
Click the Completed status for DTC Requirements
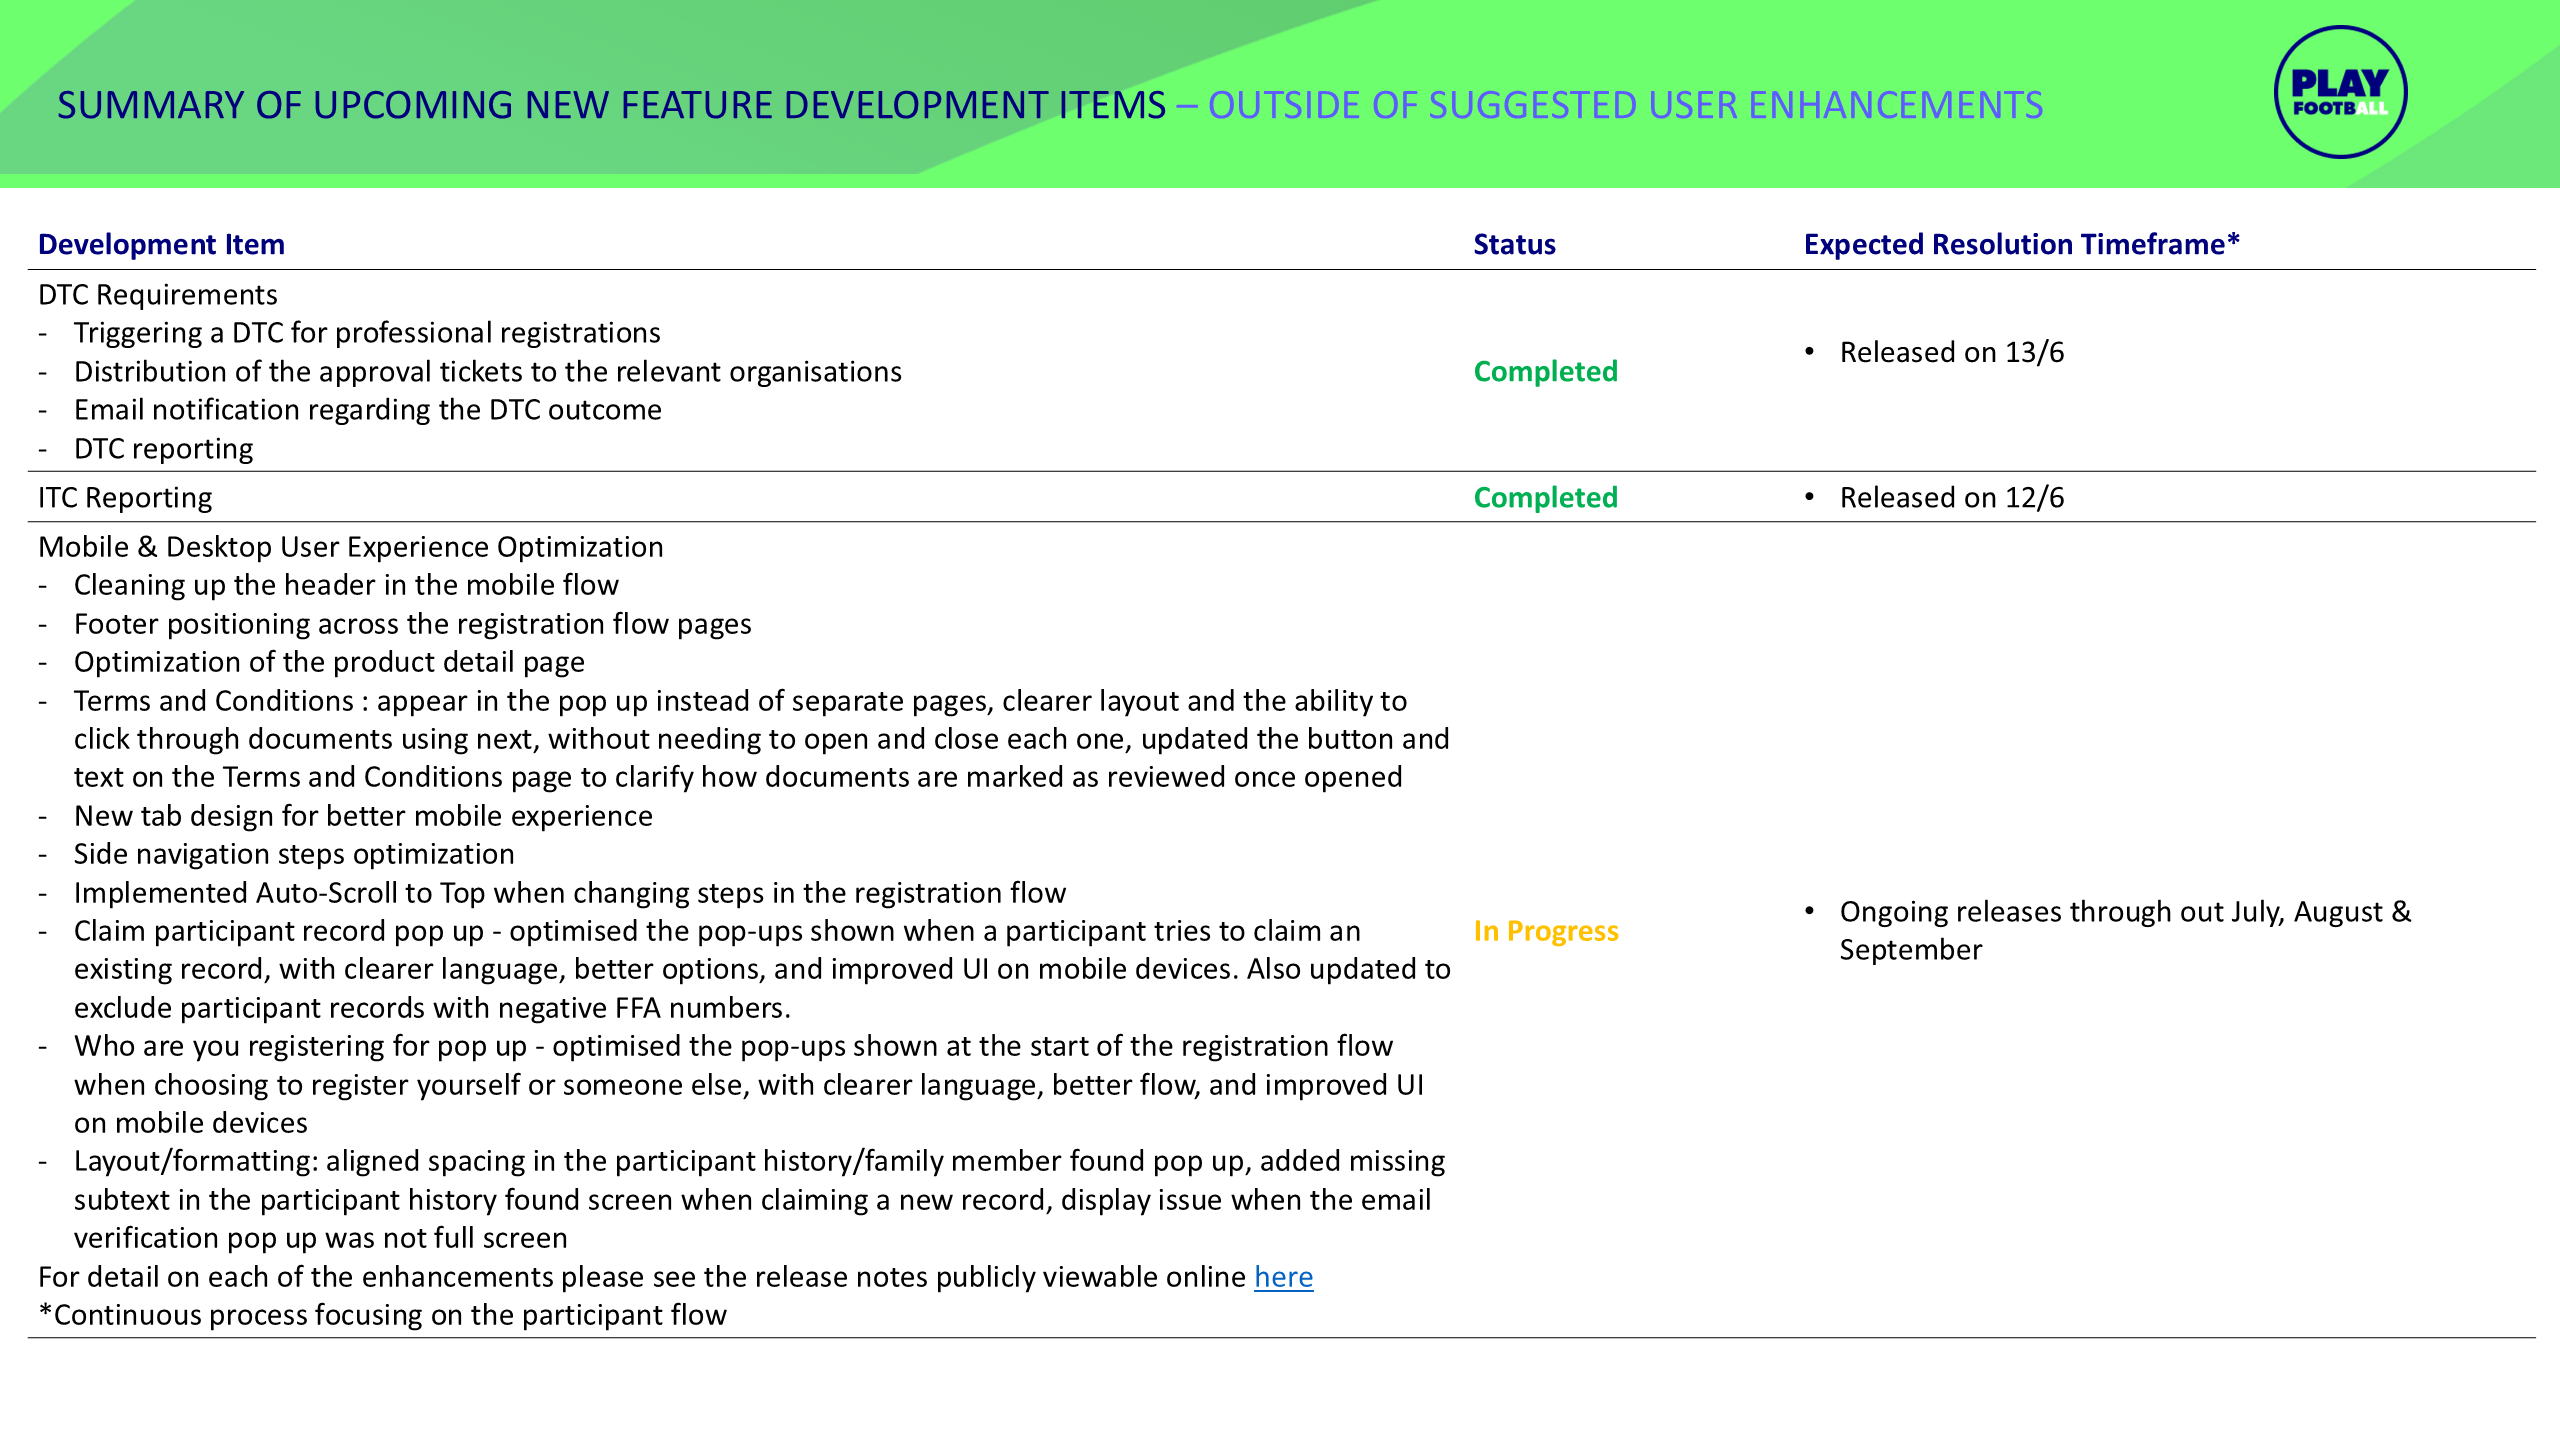pos(1545,371)
